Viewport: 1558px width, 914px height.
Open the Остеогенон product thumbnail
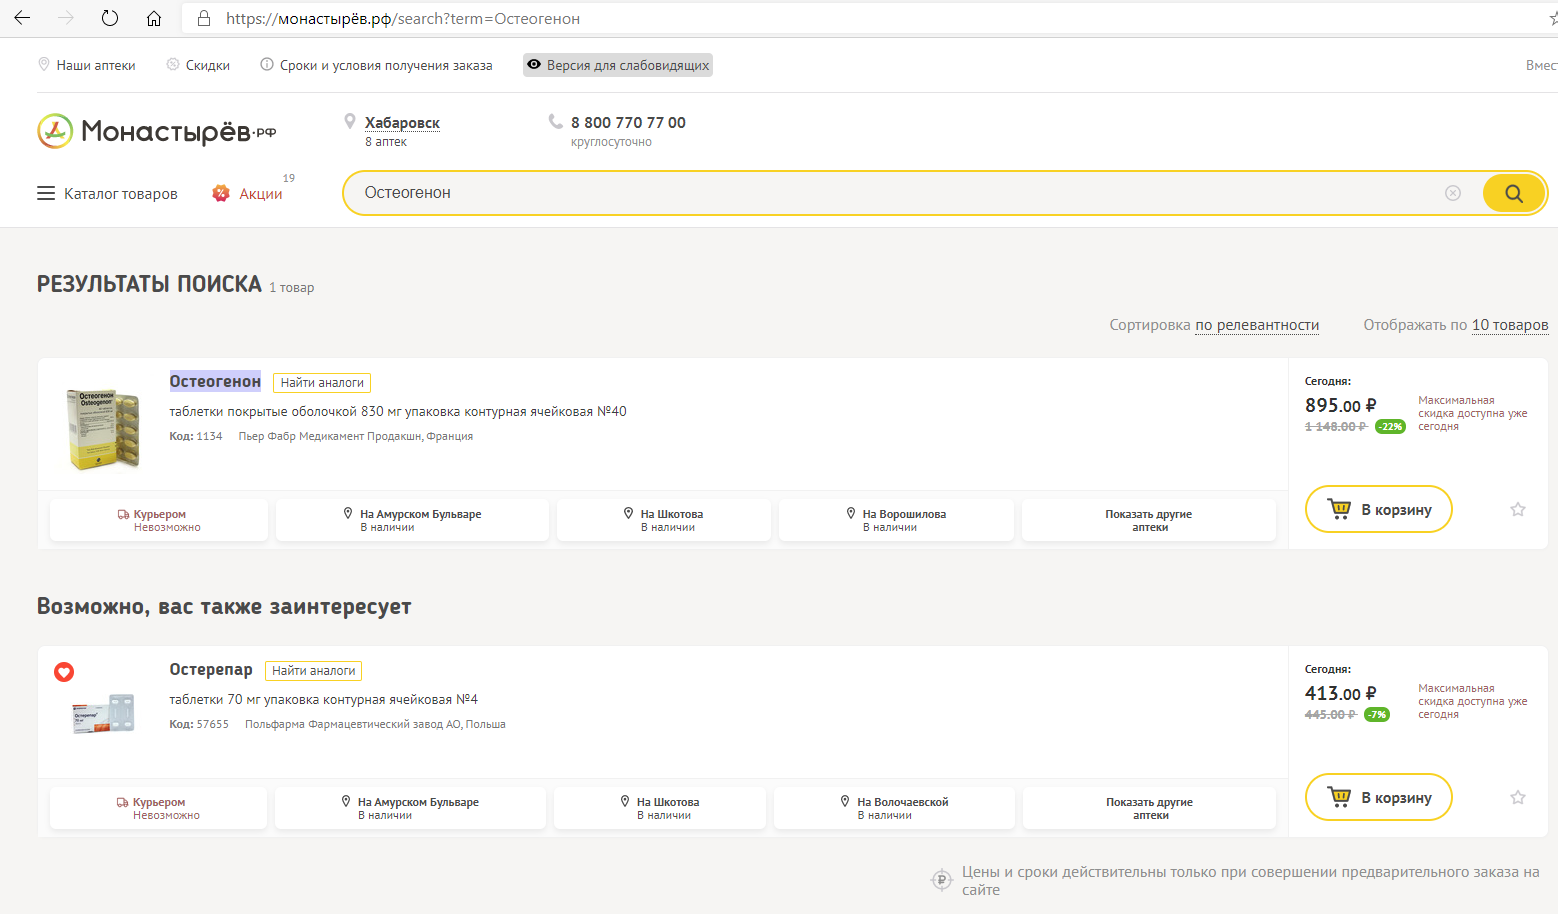point(103,429)
